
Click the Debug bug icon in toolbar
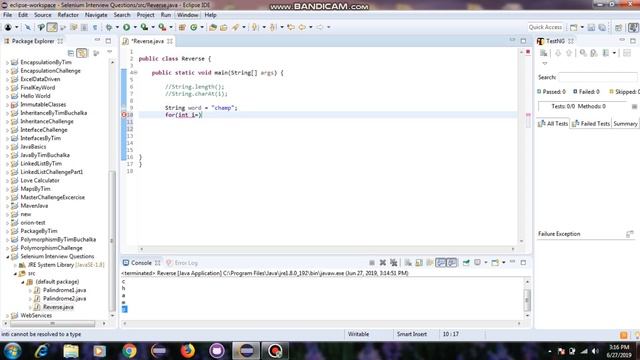109,27
